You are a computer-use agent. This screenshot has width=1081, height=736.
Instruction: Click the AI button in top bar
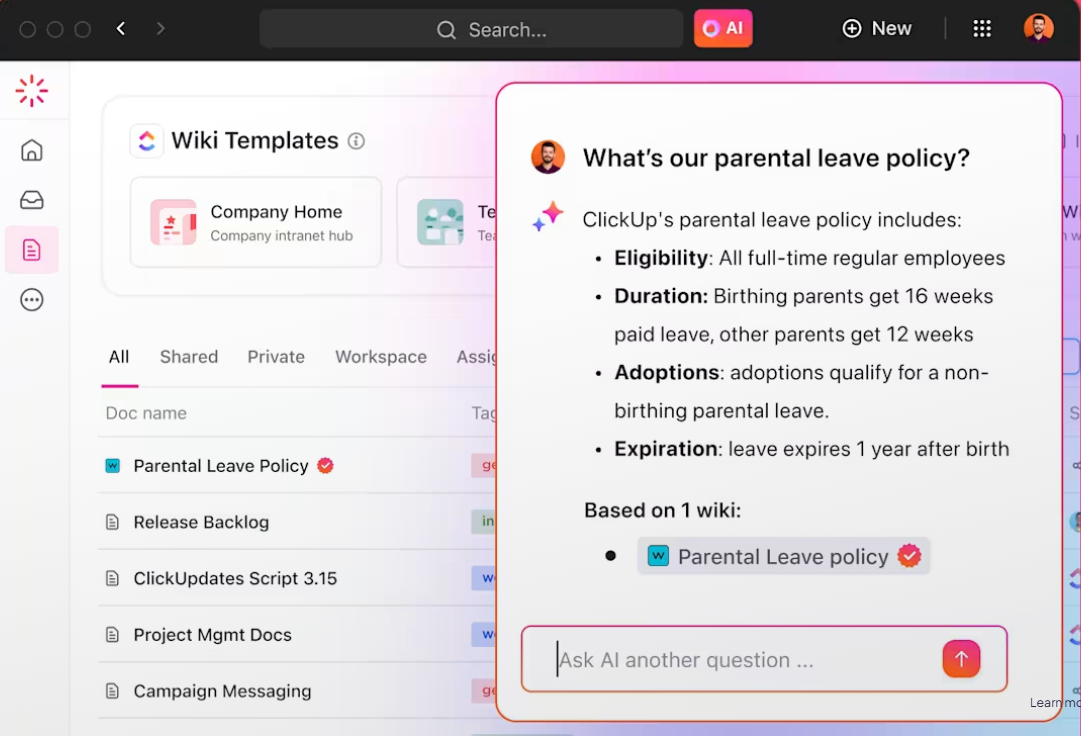coord(723,29)
